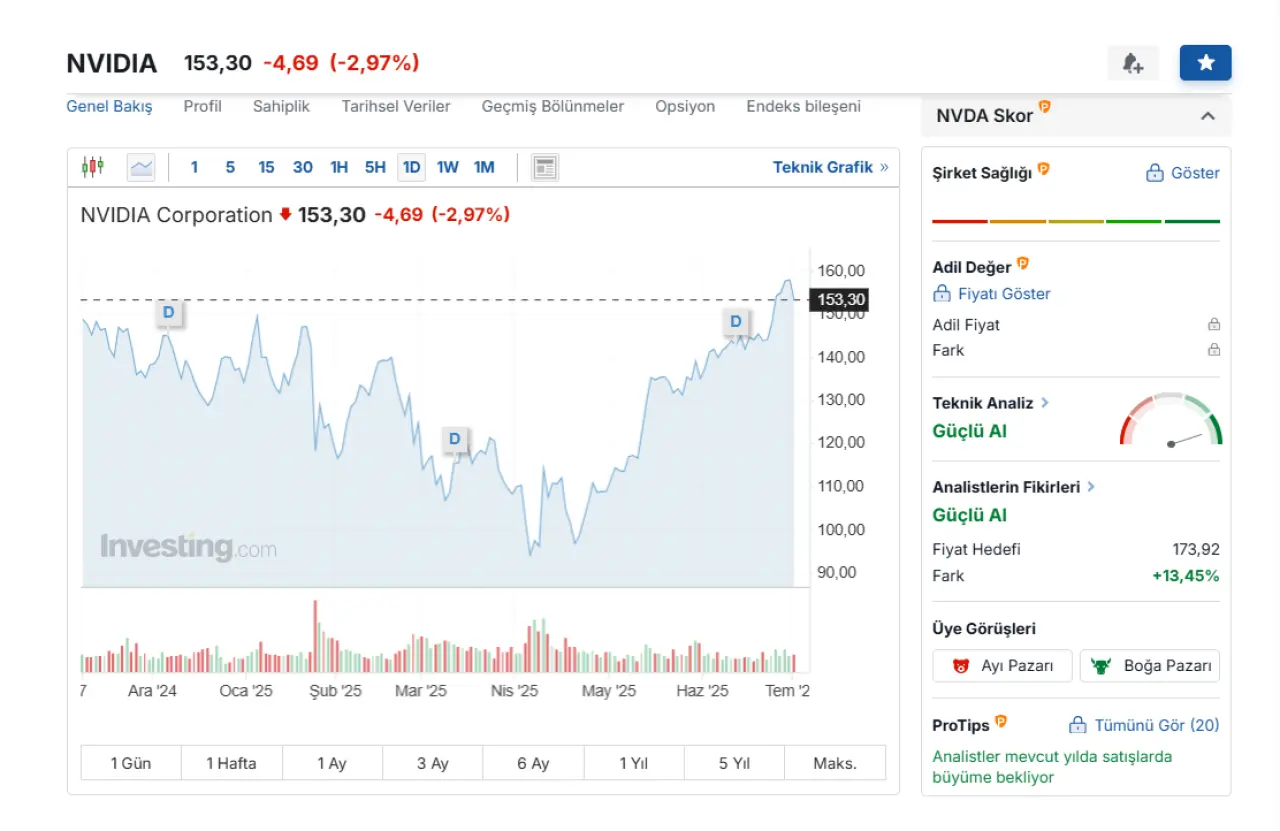Add a price alert with bell icon
Screen dimensions: 1280x831
click(1132, 63)
